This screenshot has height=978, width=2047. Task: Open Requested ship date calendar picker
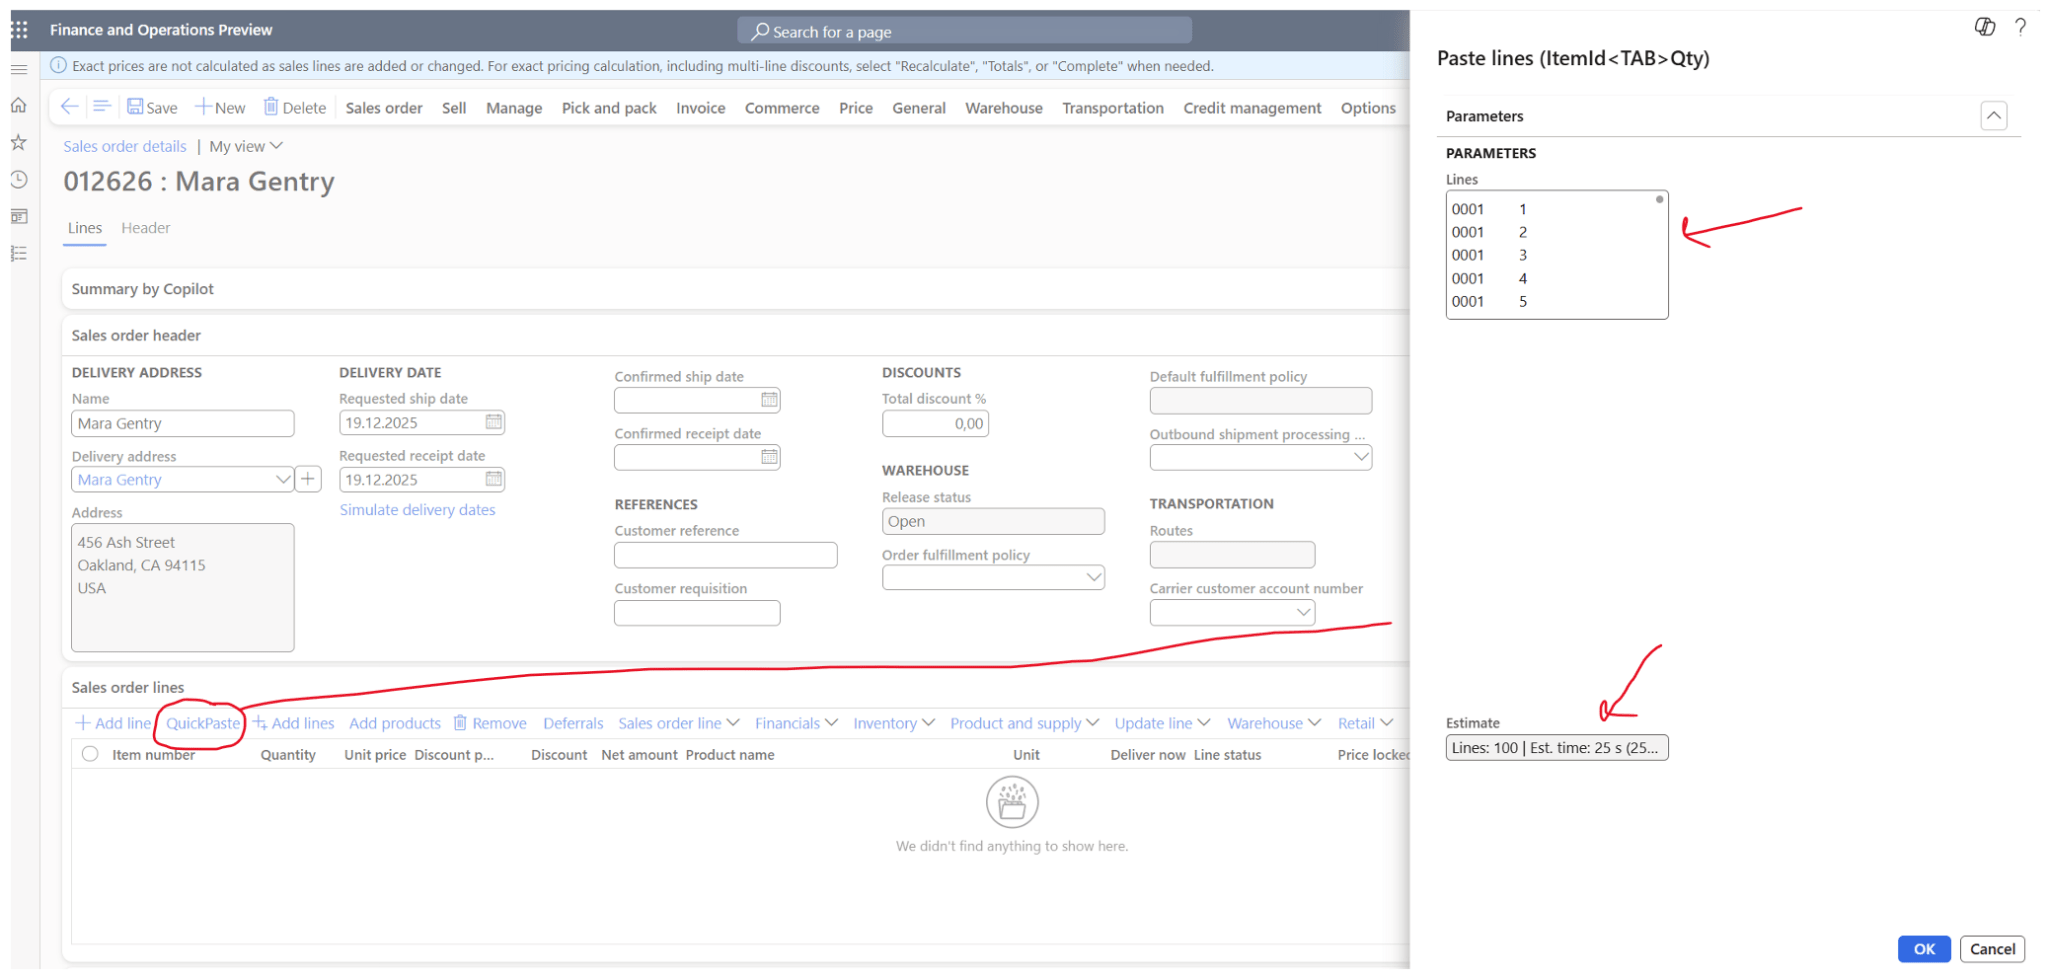coord(494,423)
